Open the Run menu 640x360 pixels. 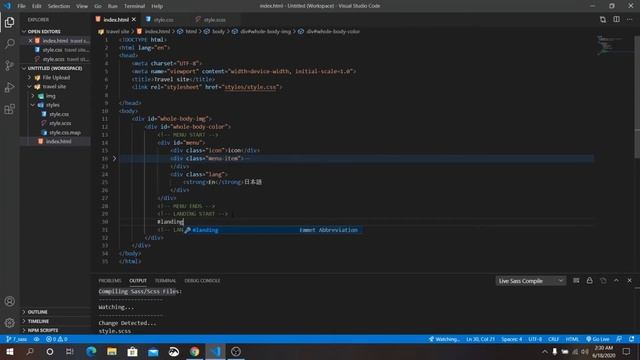point(113,6)
